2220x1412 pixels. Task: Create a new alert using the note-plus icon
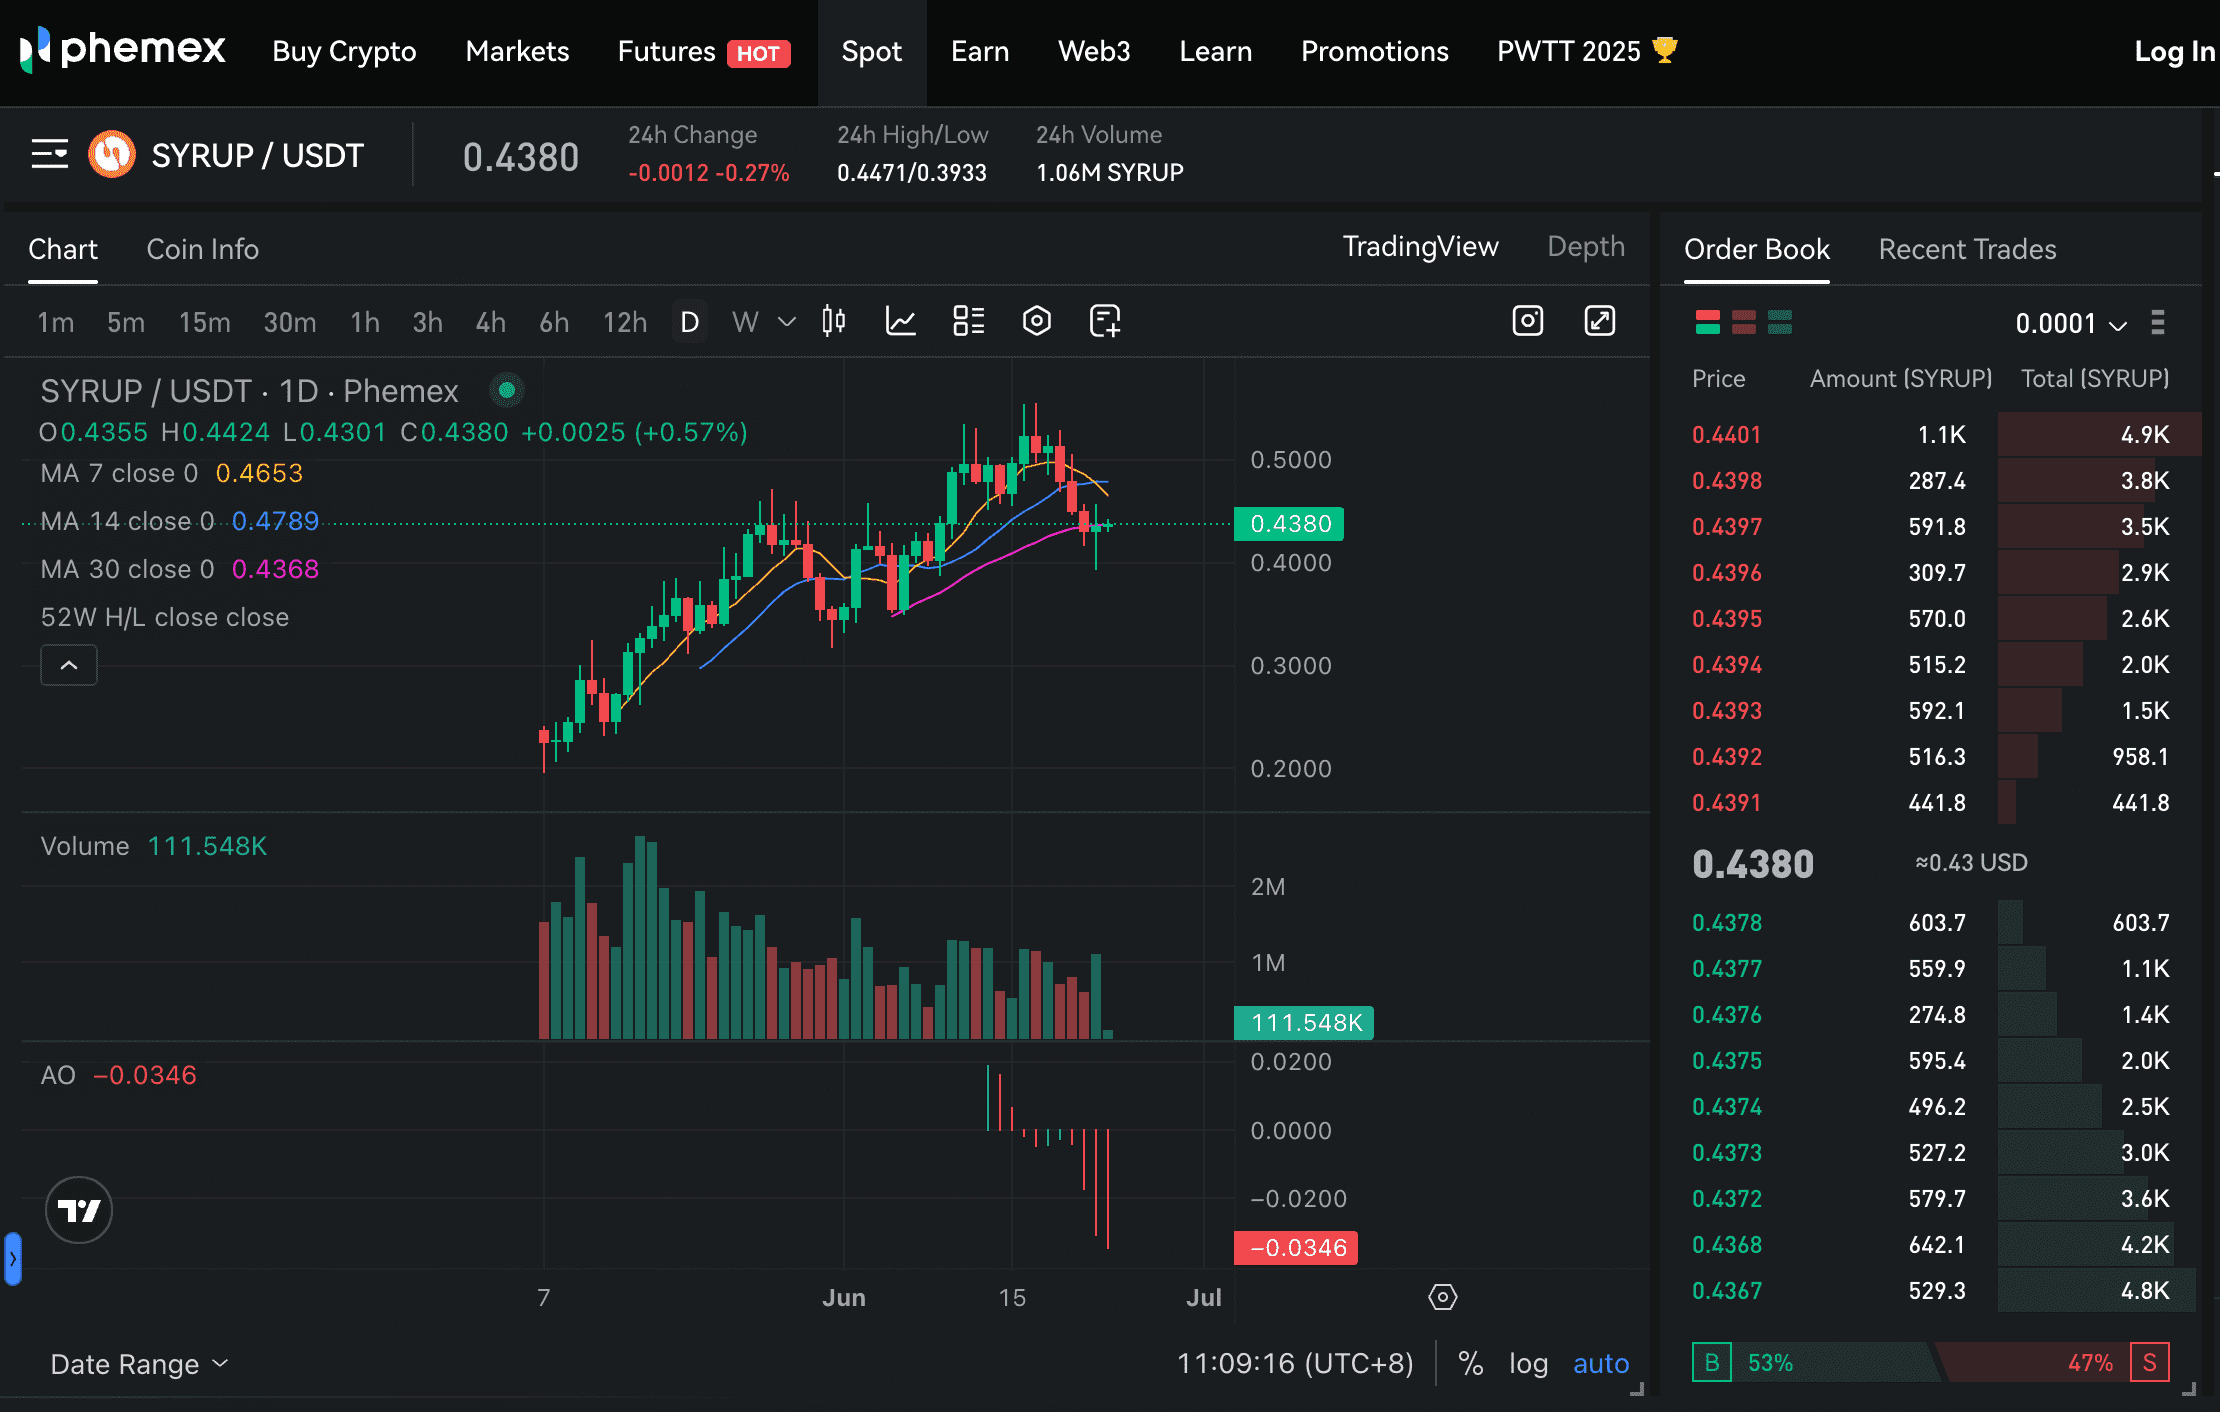click(x=1104, y=322)
